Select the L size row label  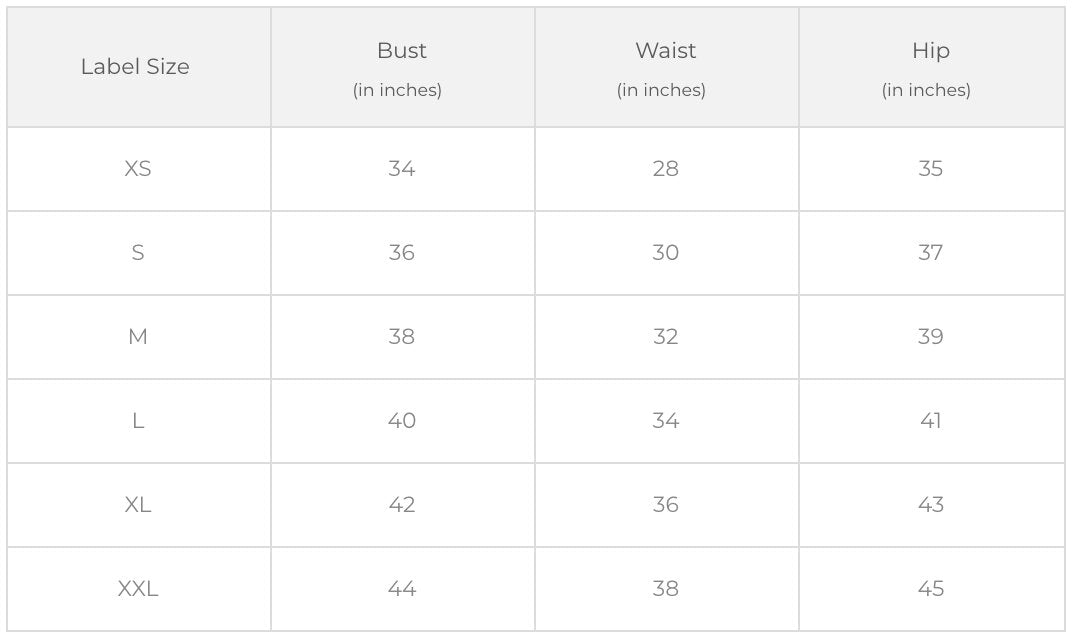(x=138, y=421)
